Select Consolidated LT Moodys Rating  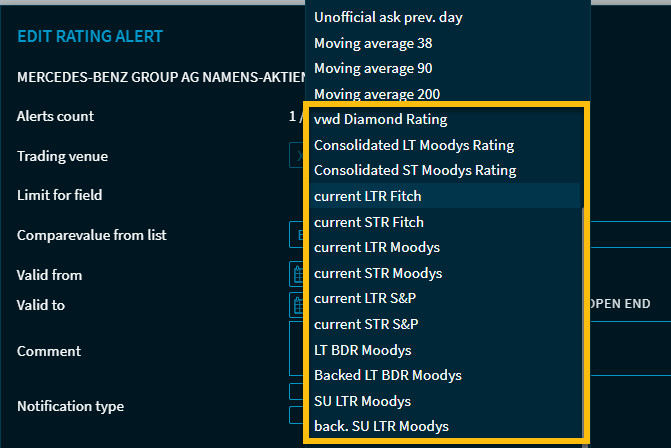[413, 145]
